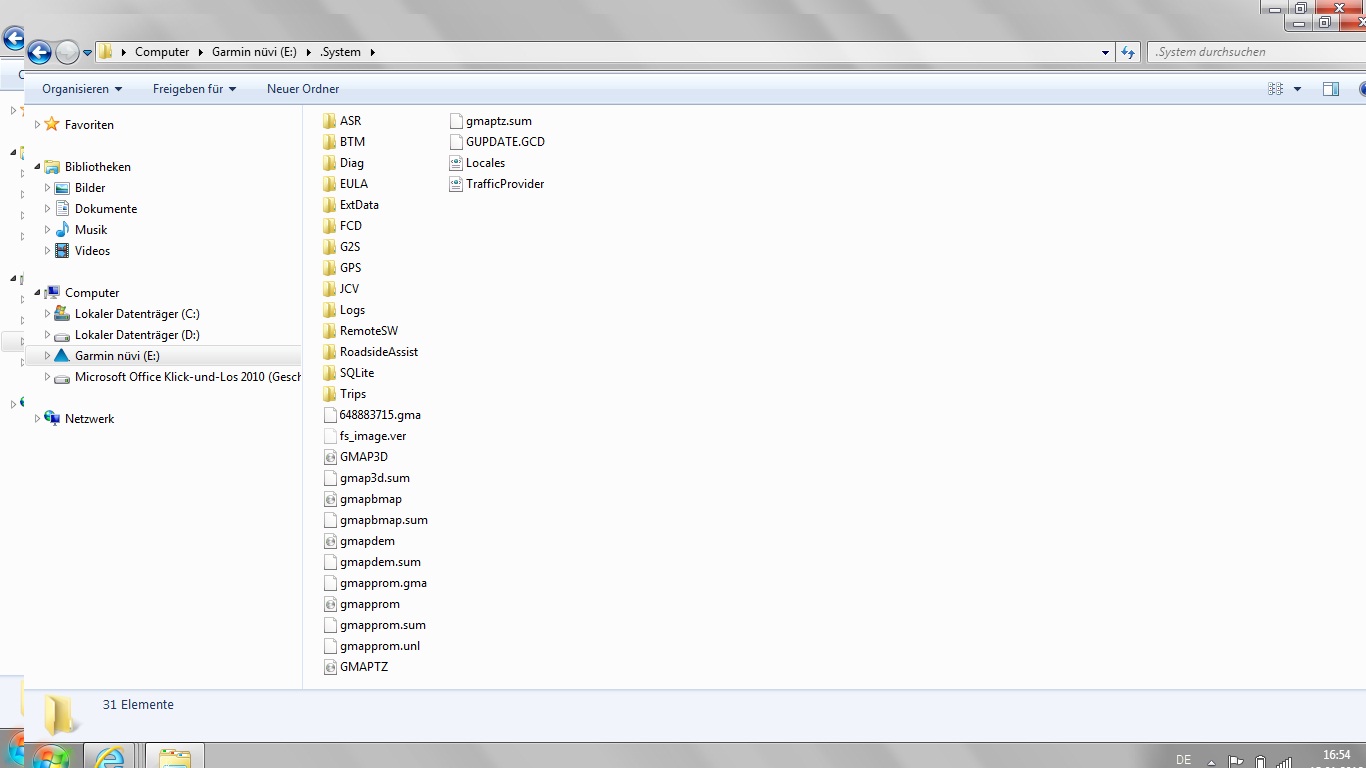Click the change view icon
Screen dimensions: 1366x768
(x=1275, y=89)
